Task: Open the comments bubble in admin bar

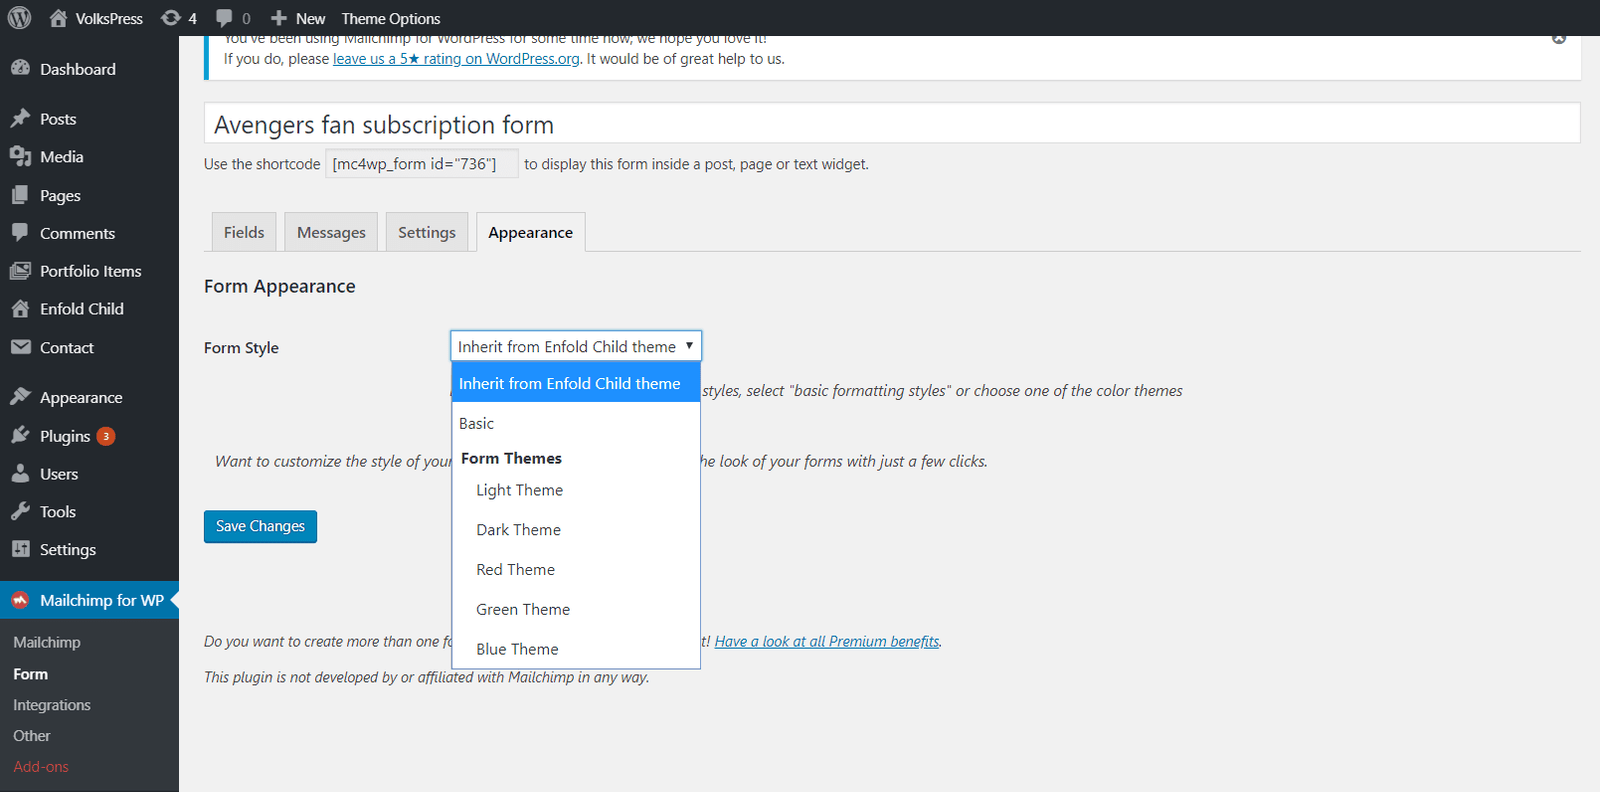Action: 224,18
